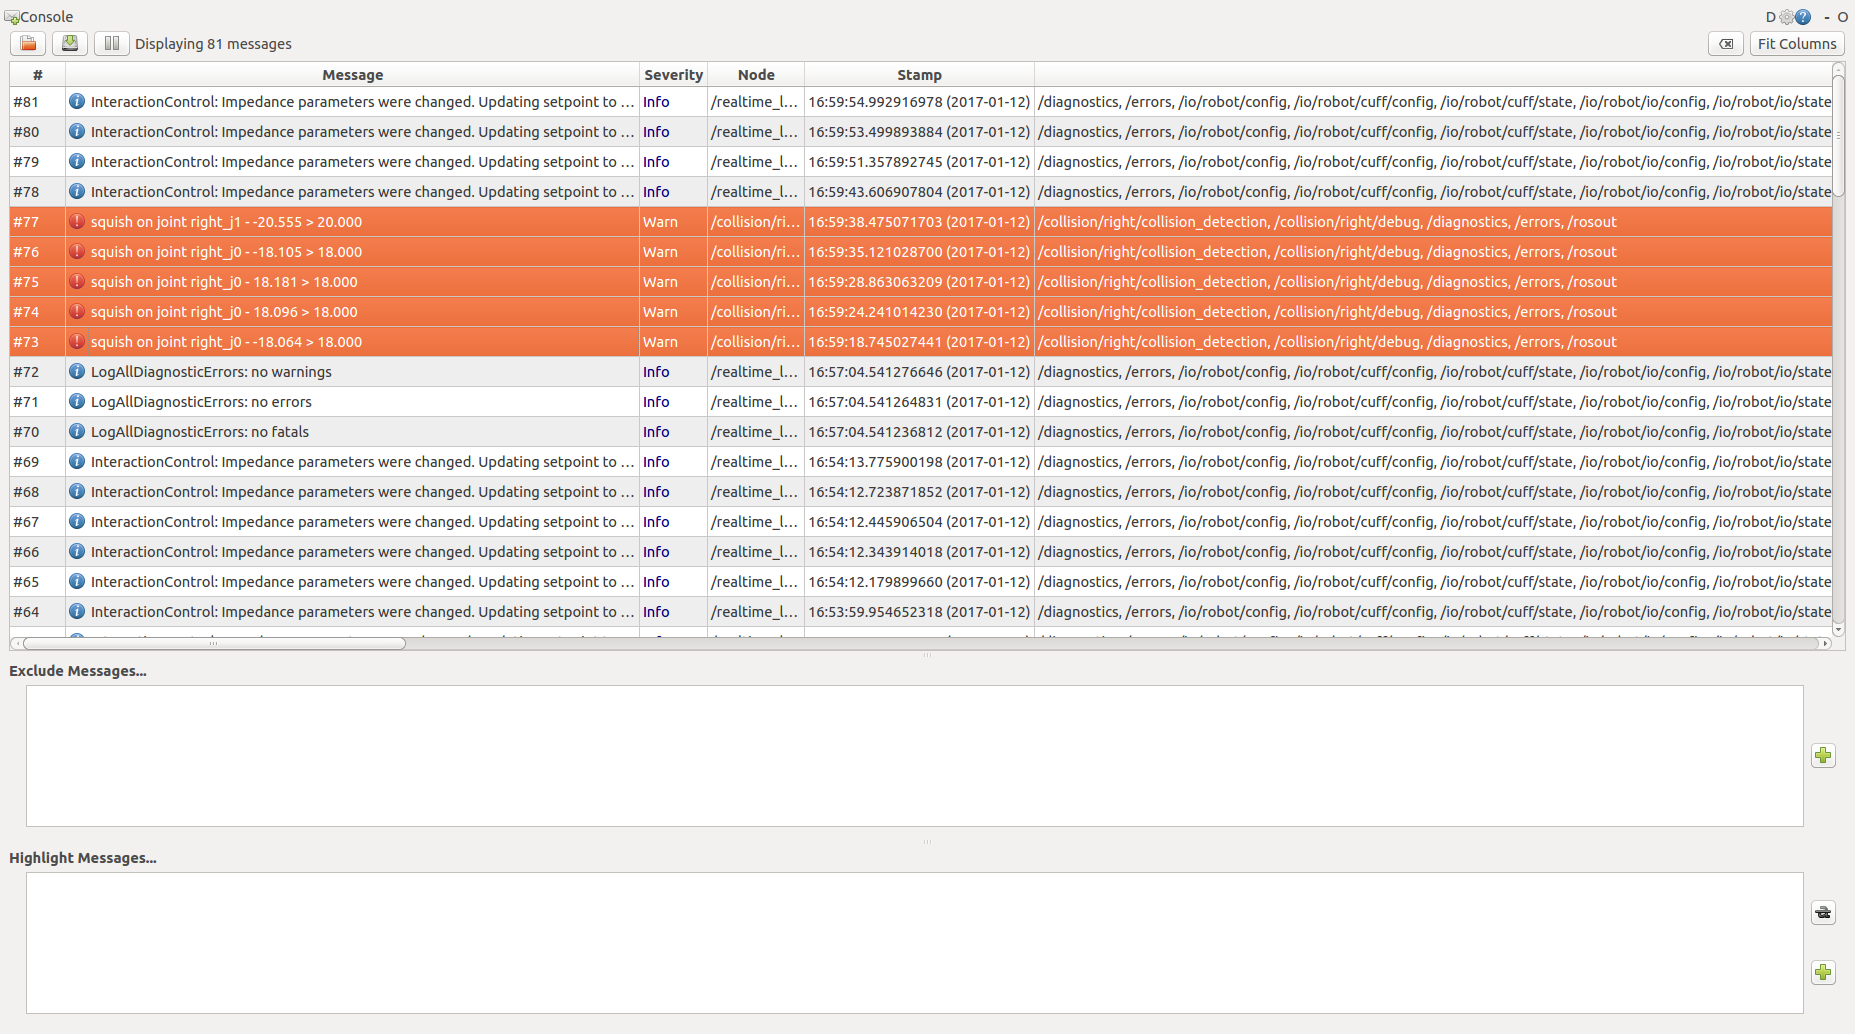Undock the Console panel via dash
This screenshot has height=1034, width=1855.
click(x=1826, y=17)
